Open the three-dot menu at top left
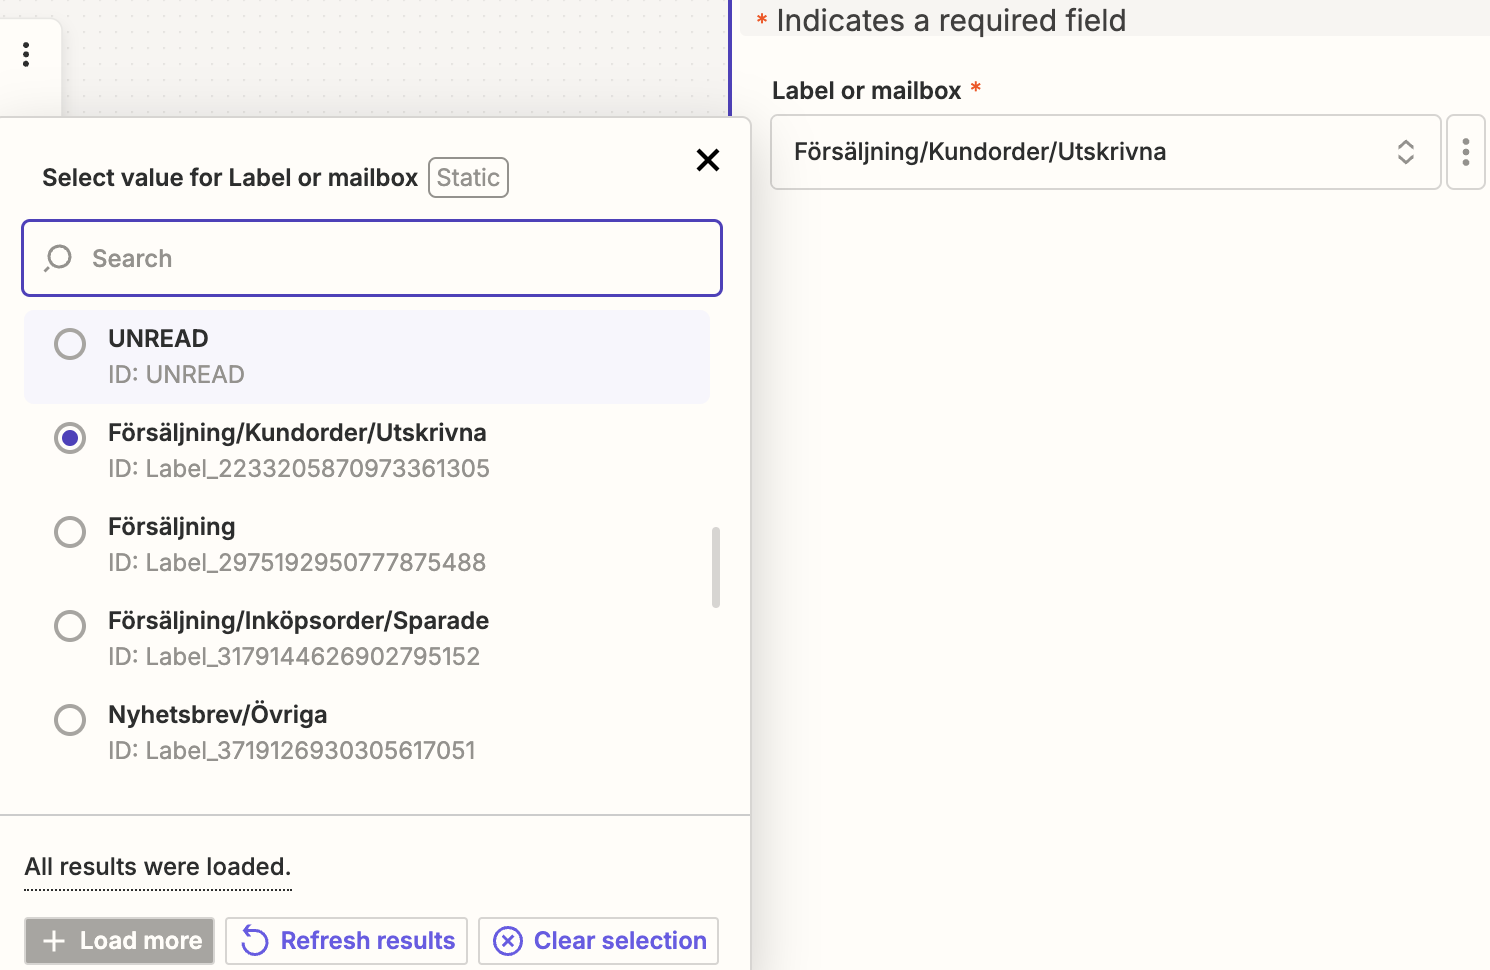1490x970 pixels. click(x=26, y=54)
